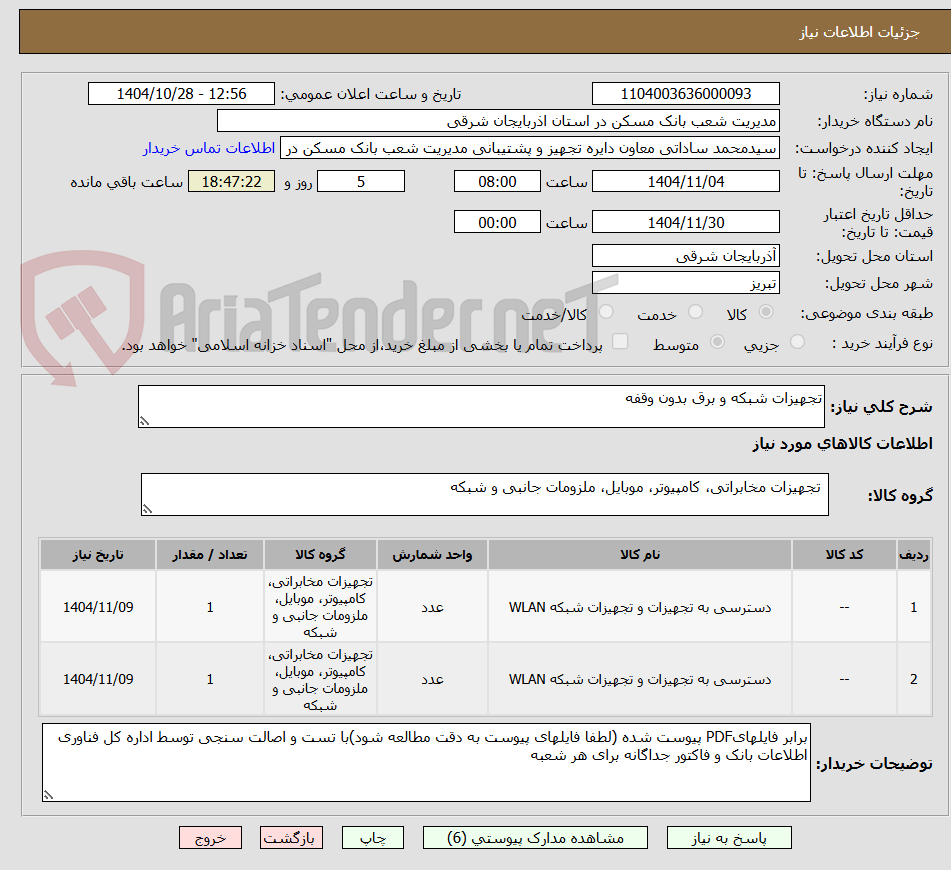
Task: Click the بازگشت back button
Action: coord(291,838)
